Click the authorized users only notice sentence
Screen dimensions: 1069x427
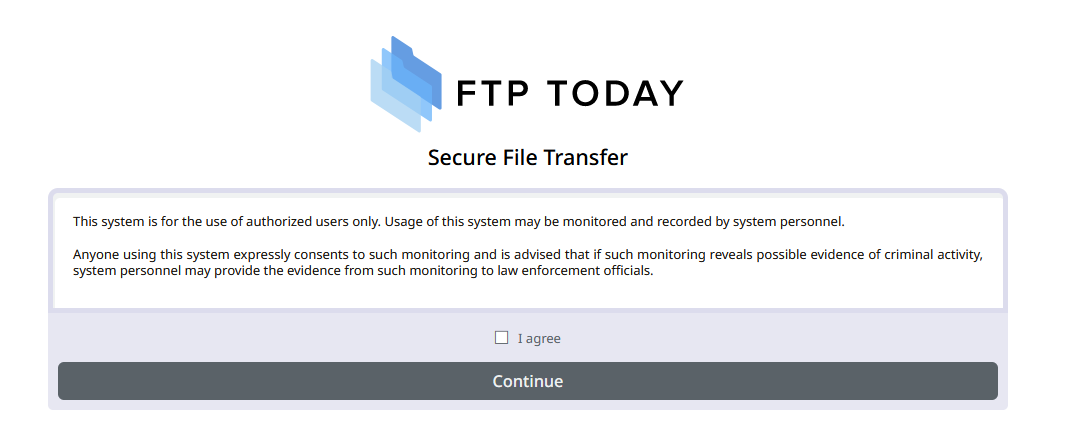pos(459,222)
